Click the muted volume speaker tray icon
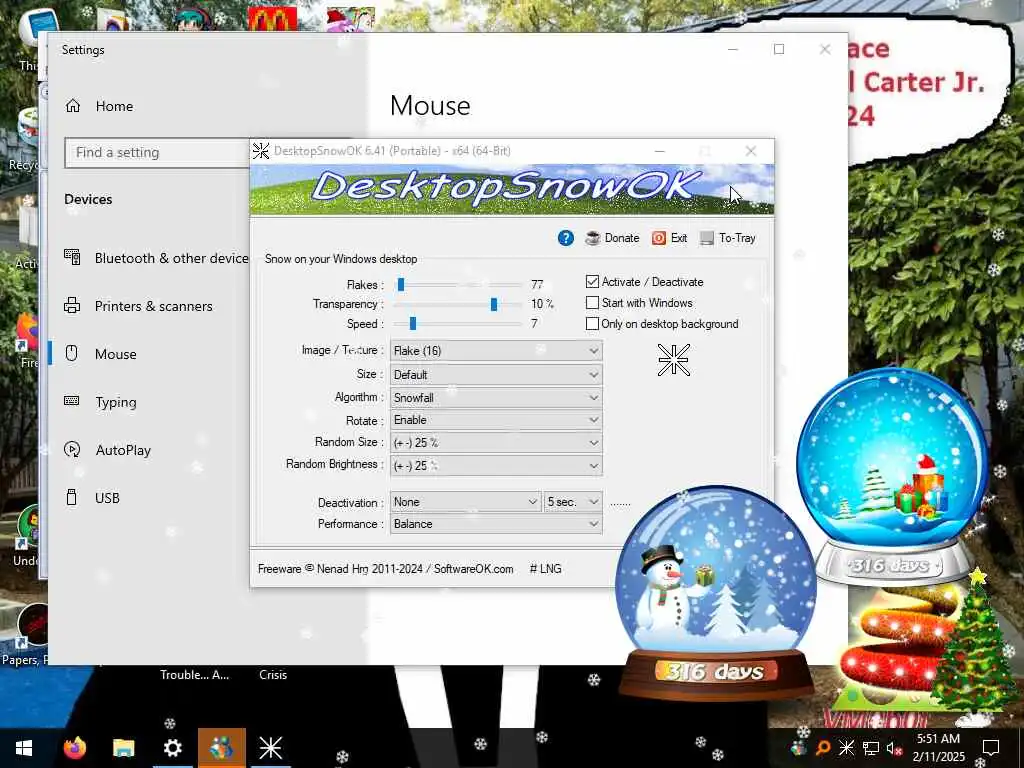 [894, 748]
